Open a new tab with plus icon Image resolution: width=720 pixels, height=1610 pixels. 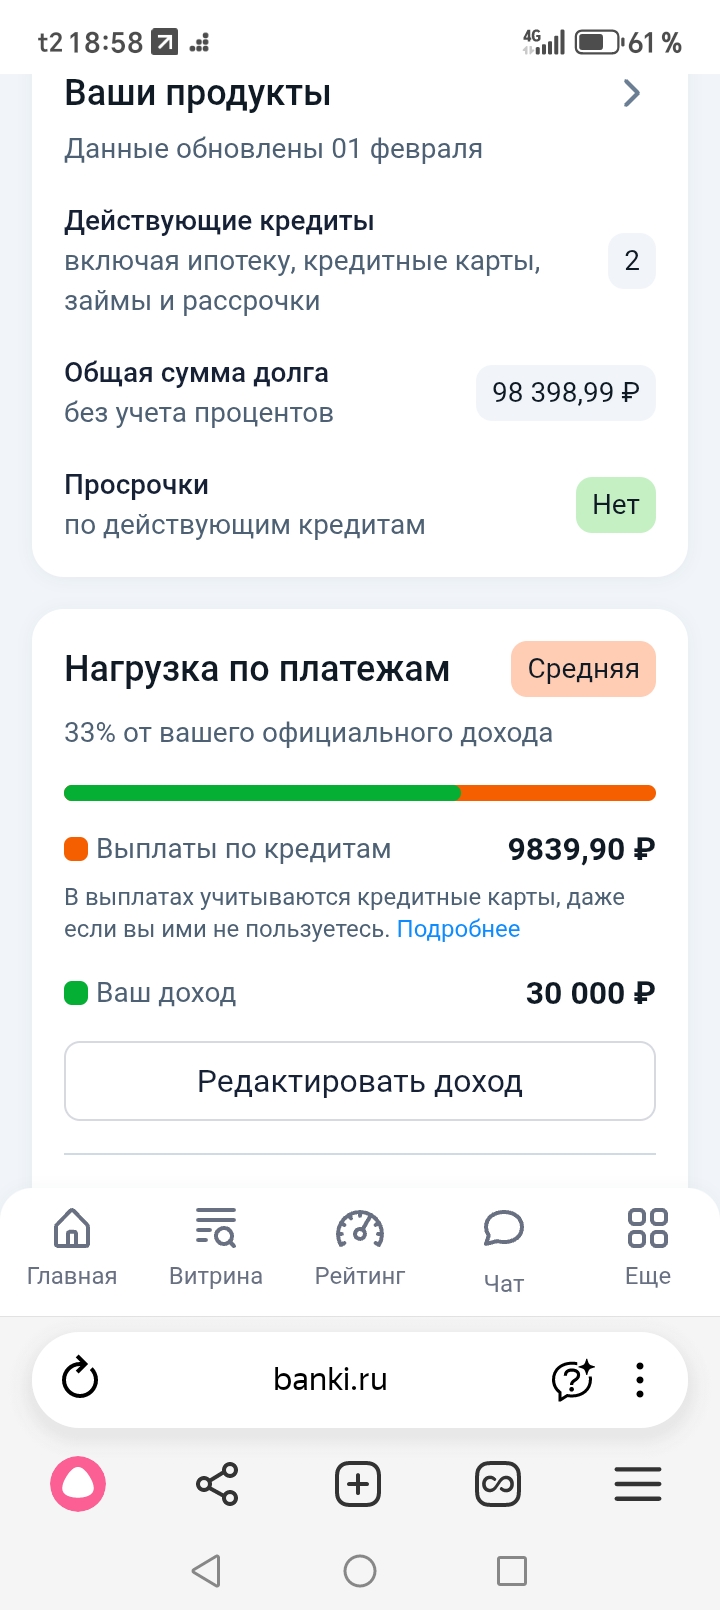point(358,1484)
